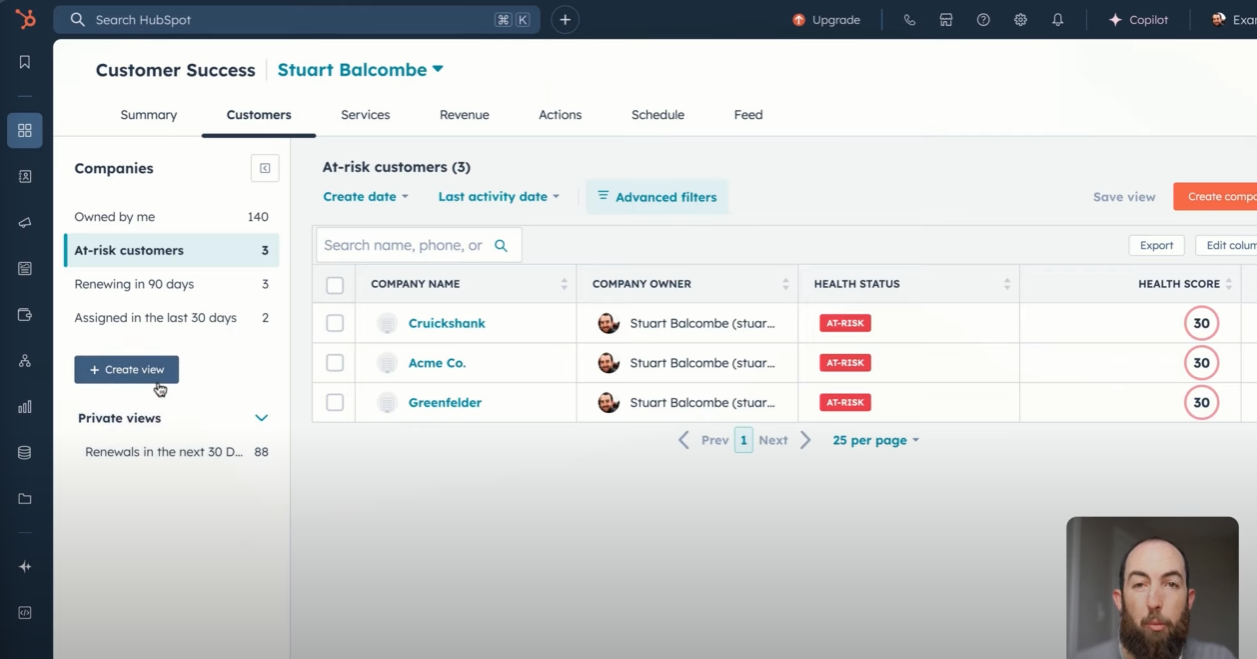The height and width of the screenshot is (659, 1257).
Task: Open the Breeze AI sparkle icon in sidebar
Action: [x=25, y=567]
